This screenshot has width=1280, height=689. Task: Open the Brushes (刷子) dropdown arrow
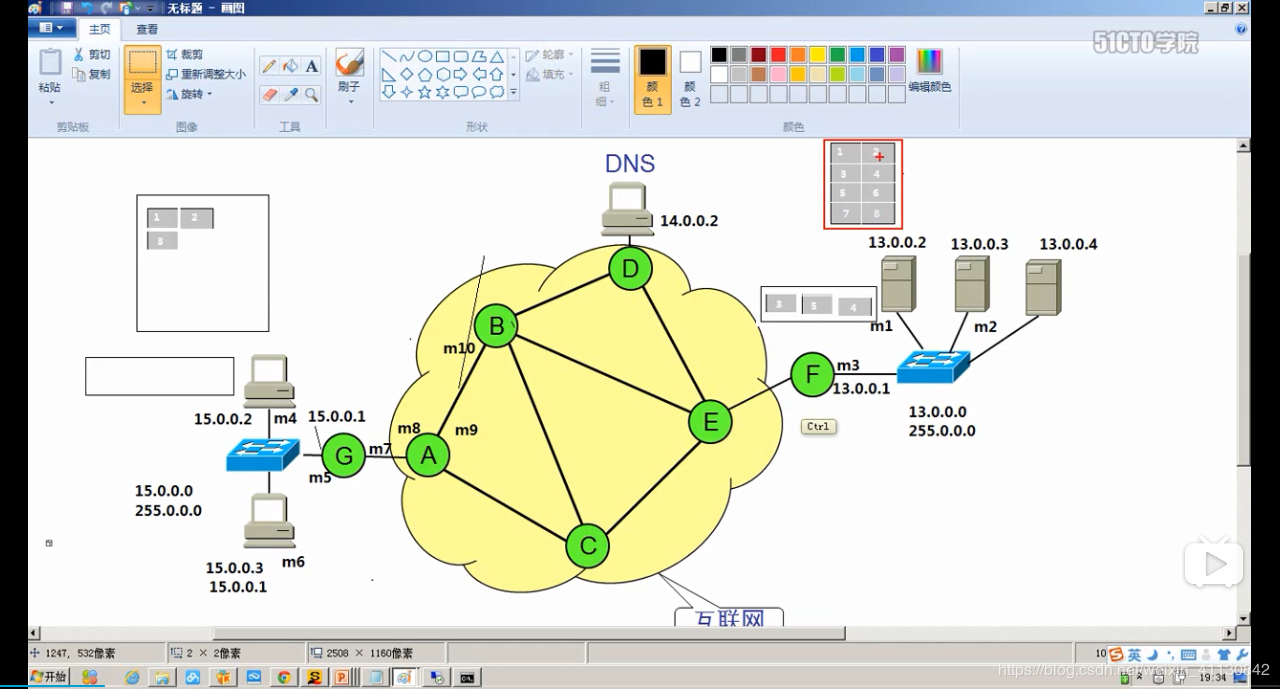(x=349, y=102)
